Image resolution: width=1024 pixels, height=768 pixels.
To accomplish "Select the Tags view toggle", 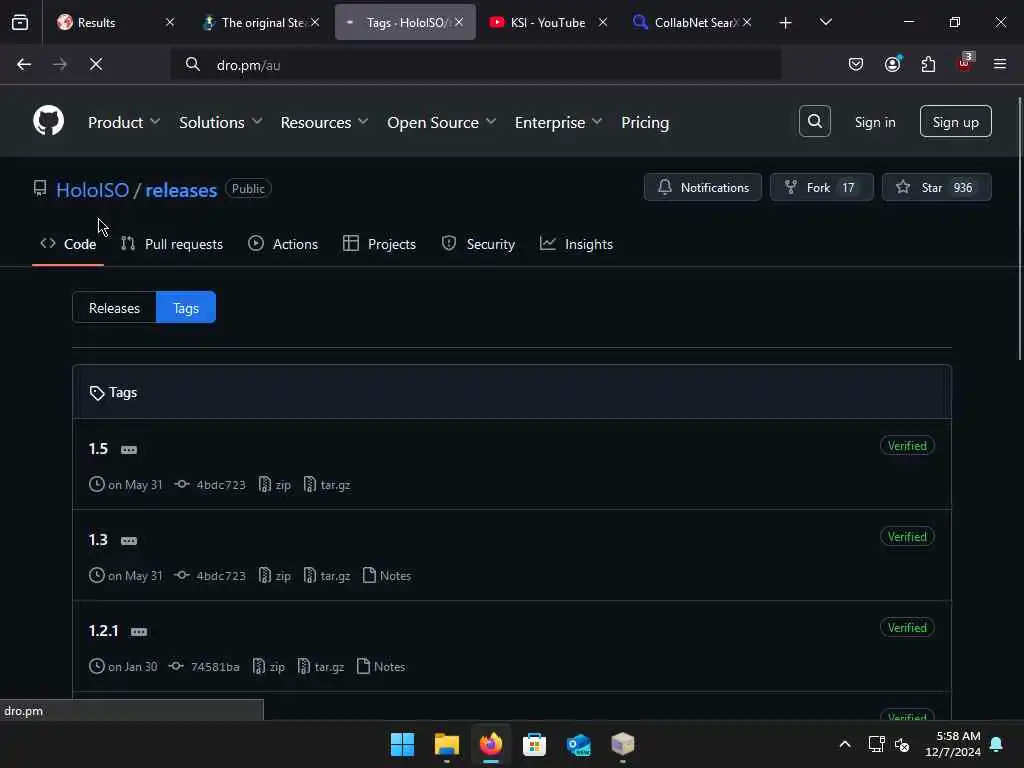I will coord(186,308).
